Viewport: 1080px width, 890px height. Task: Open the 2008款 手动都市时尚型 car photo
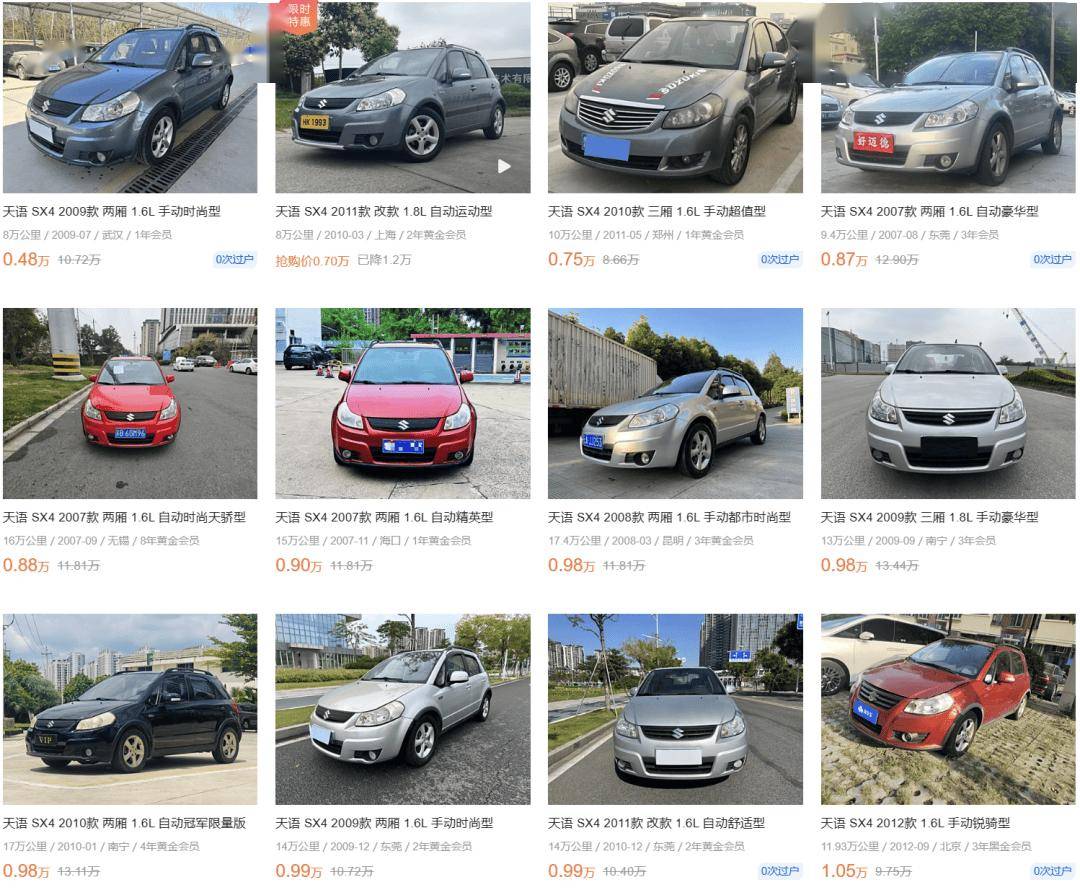(x=675, y=403)
